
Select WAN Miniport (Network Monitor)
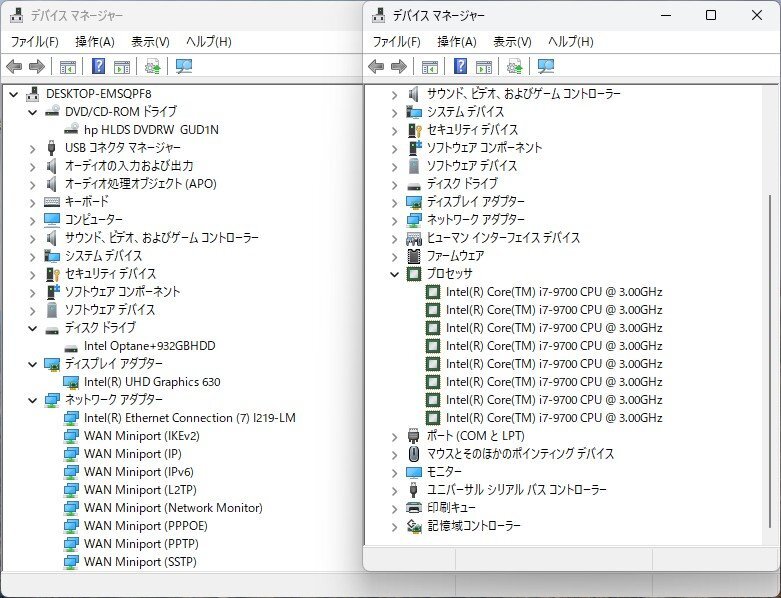pyautogui.click(x=173, y=508)
